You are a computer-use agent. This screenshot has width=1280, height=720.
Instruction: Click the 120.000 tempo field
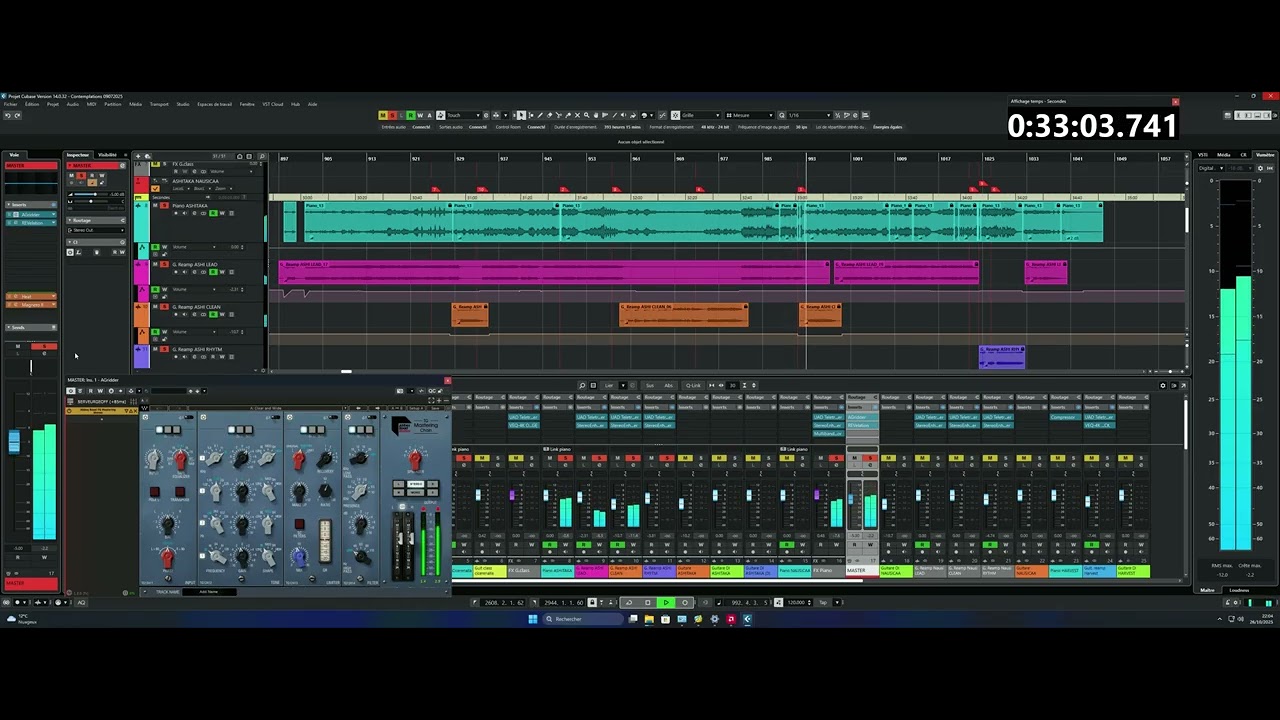(797, 602)
